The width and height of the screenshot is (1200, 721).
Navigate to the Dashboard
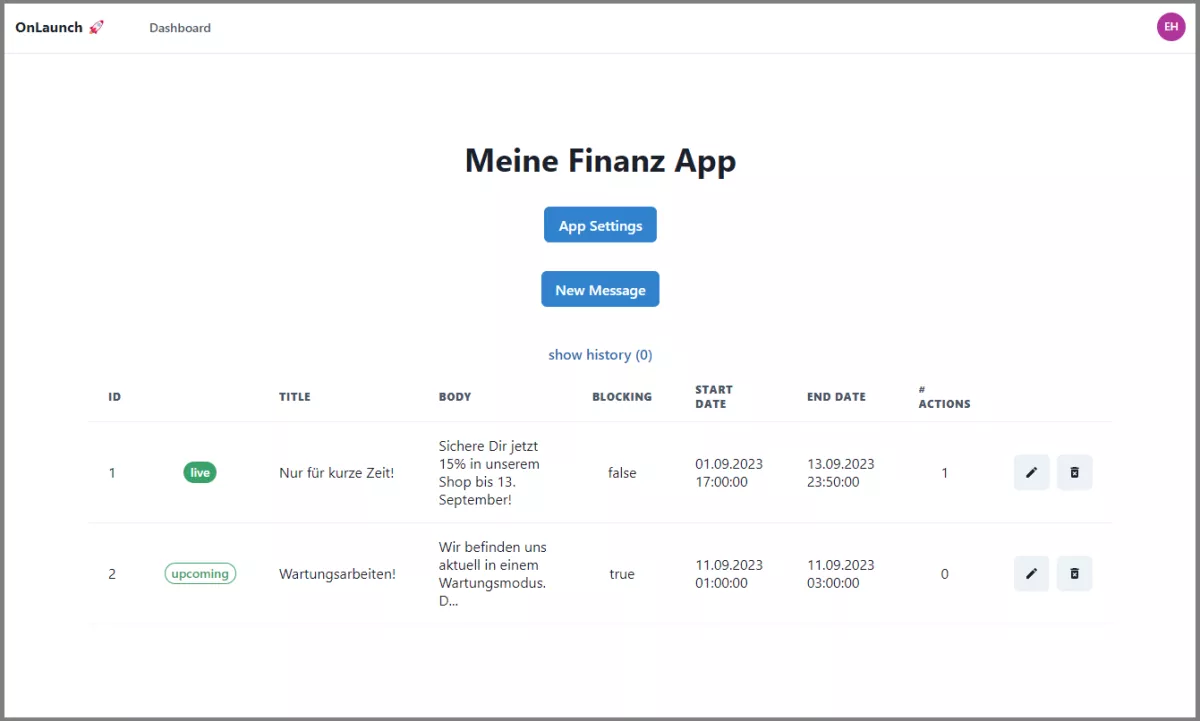click(180, 27)
